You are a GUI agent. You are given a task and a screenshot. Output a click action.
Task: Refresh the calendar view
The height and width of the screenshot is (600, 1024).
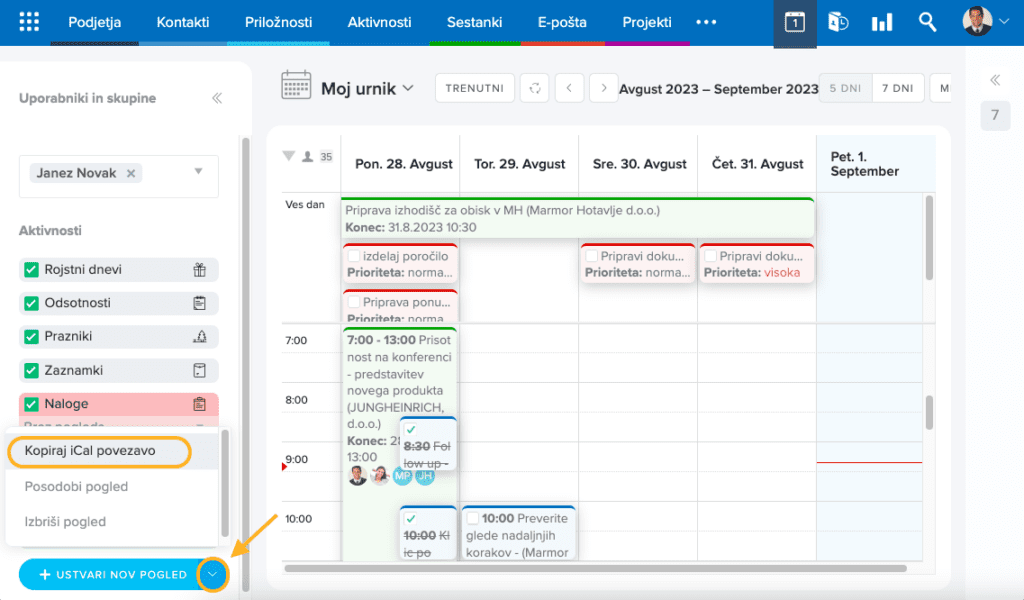[534, 88]
